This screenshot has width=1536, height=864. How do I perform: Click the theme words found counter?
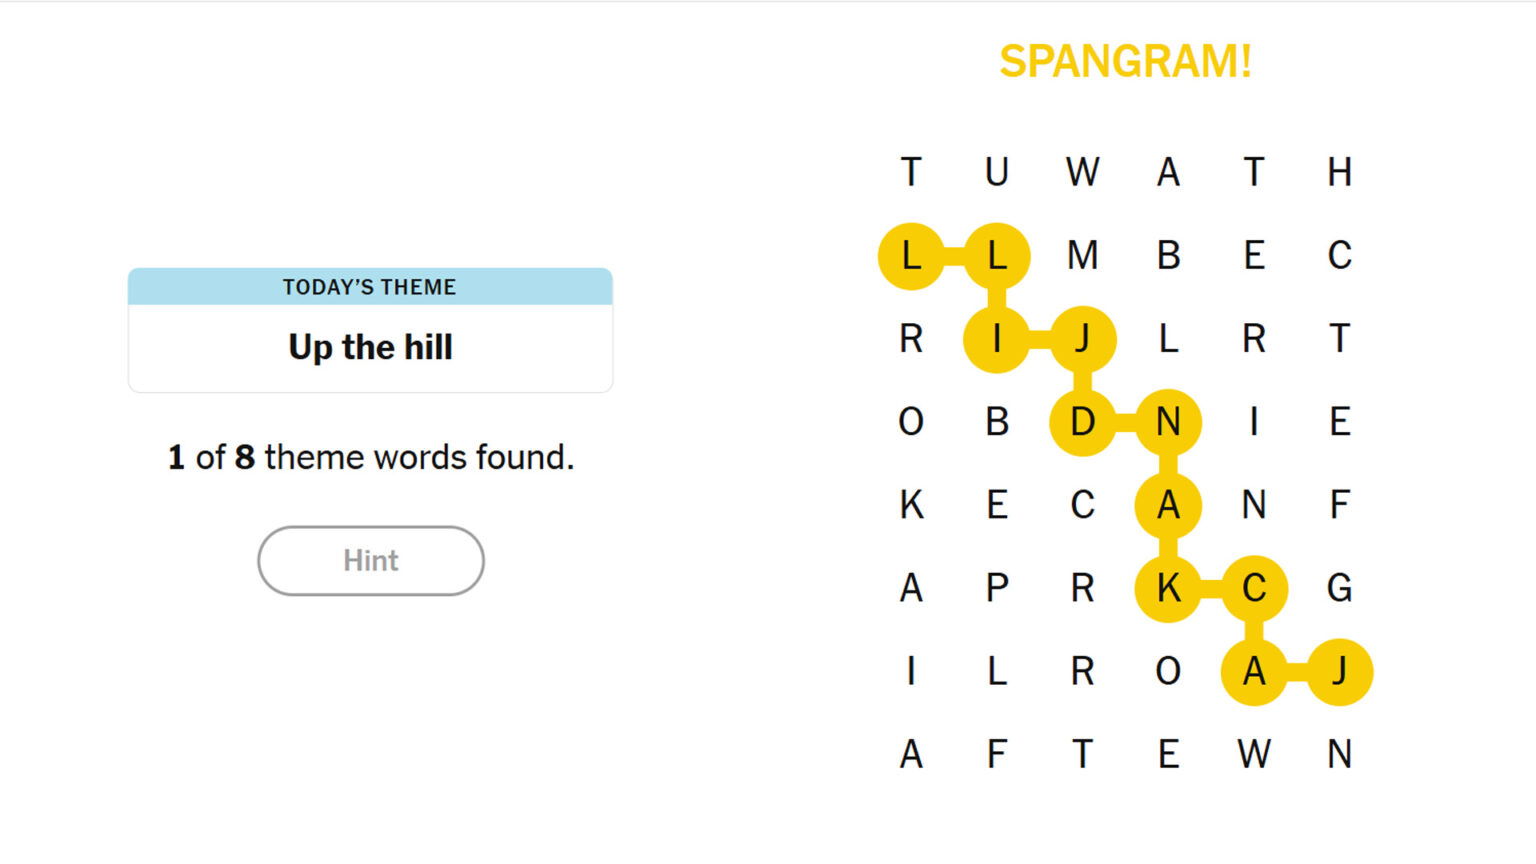[370, 456]
